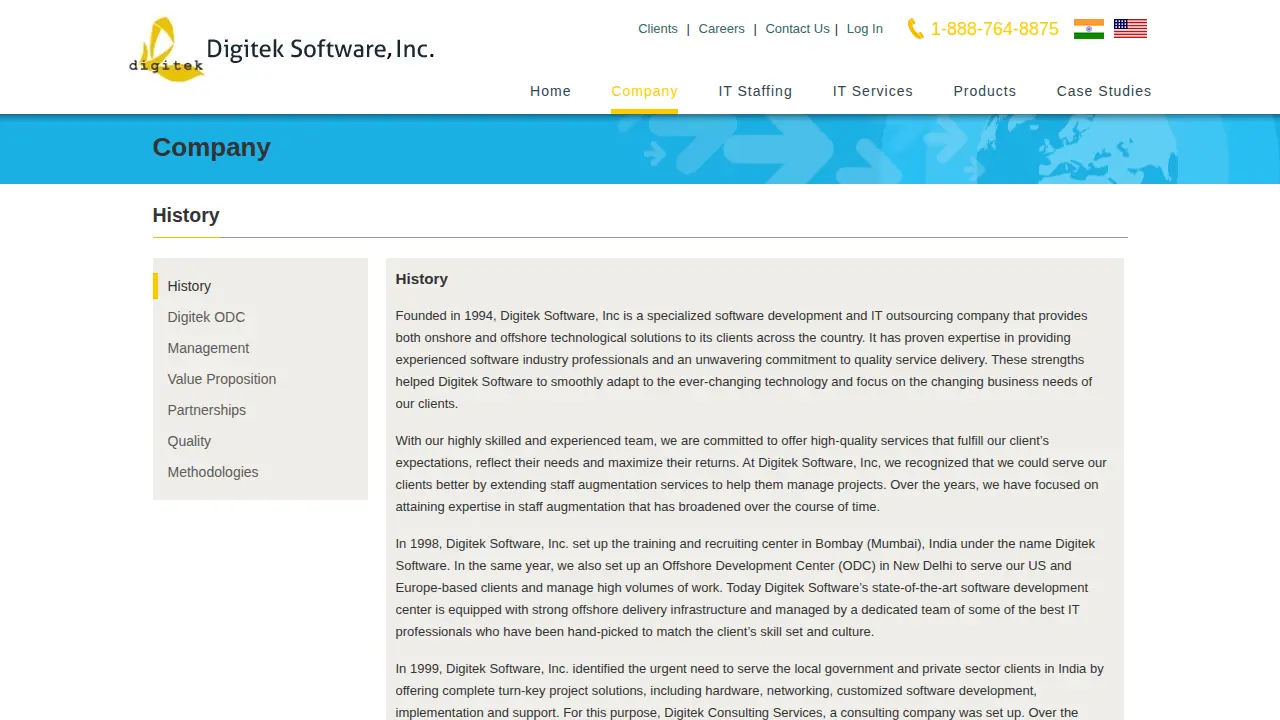Image resolution: width=1280 pixels, height=720 pixels.
Task: Select the Company menu item
Action: [x=644, y=91]
